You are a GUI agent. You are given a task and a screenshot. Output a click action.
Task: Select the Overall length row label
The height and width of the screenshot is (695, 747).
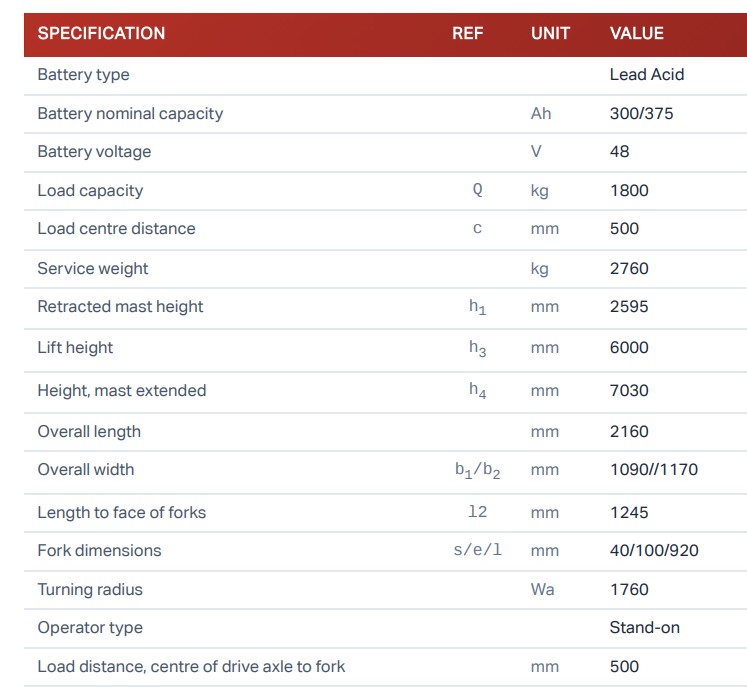[x=89, y=432]
